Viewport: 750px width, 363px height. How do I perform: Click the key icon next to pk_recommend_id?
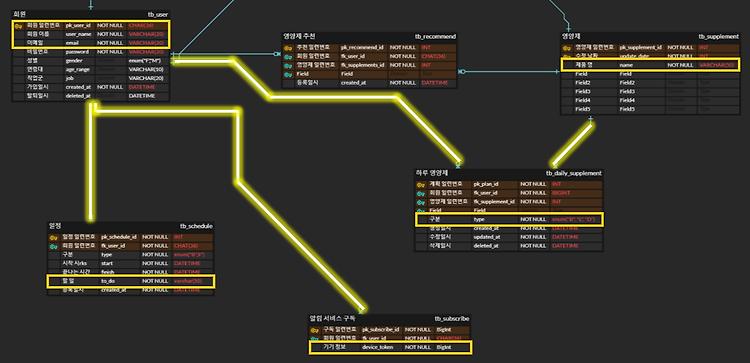[287, 48]
